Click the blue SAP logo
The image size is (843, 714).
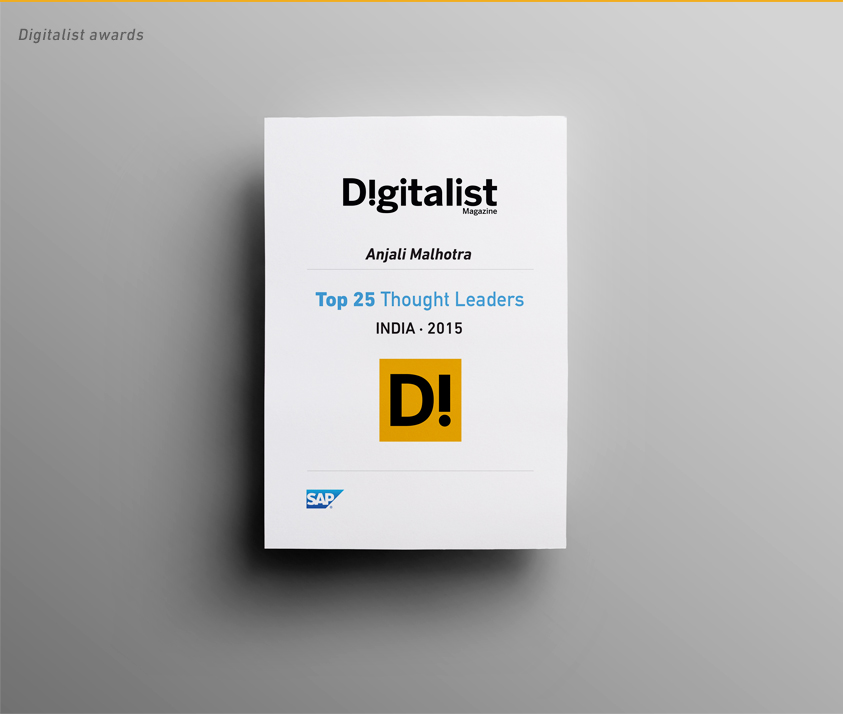click(x=324, y=499)
